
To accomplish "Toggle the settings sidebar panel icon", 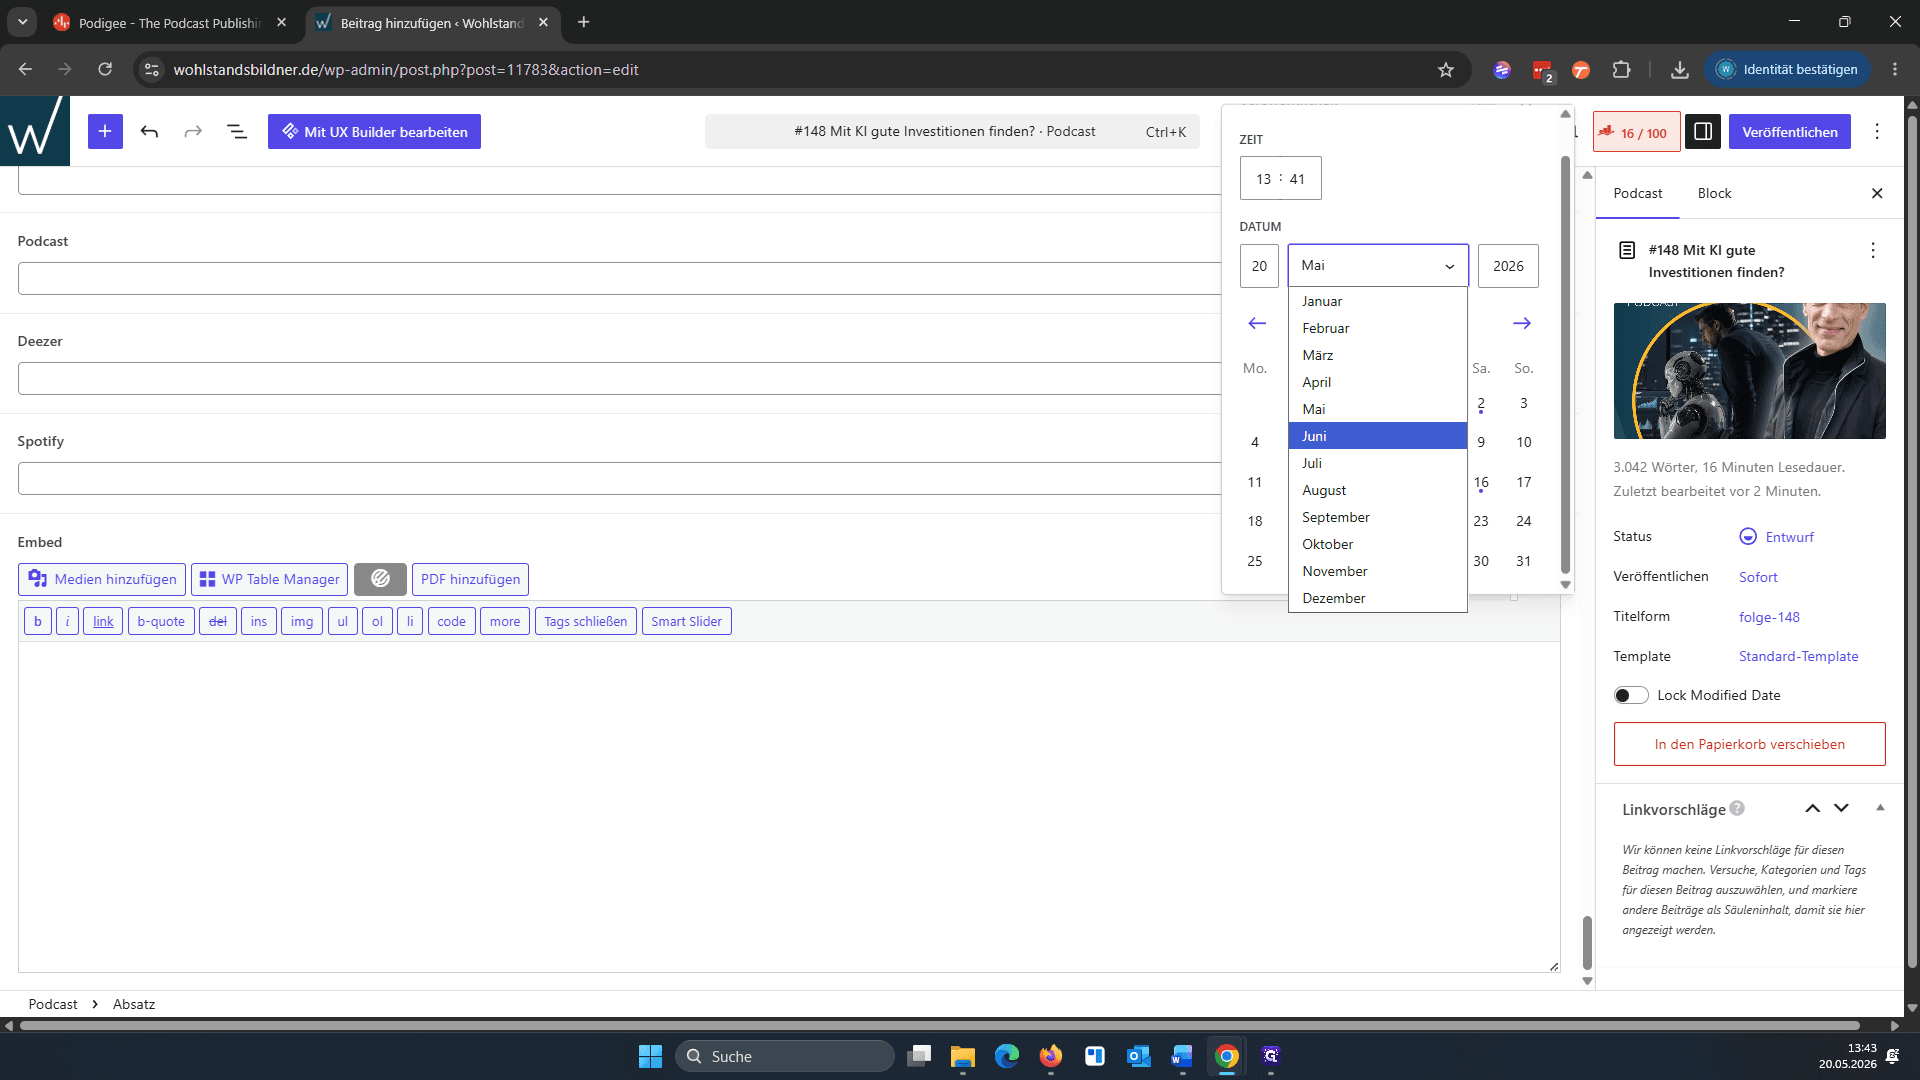I will pos(1702,131).
